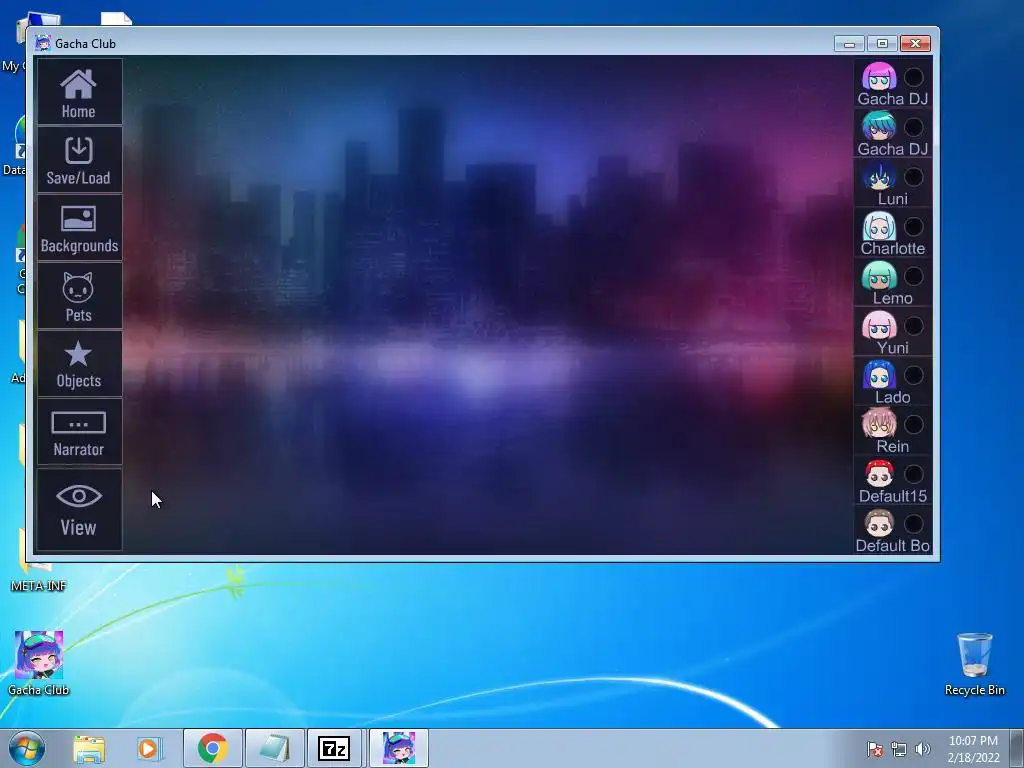Switch to Gacha Club taskbar button
This screenshot has height=768, width=1024.
tap(399, 748)
